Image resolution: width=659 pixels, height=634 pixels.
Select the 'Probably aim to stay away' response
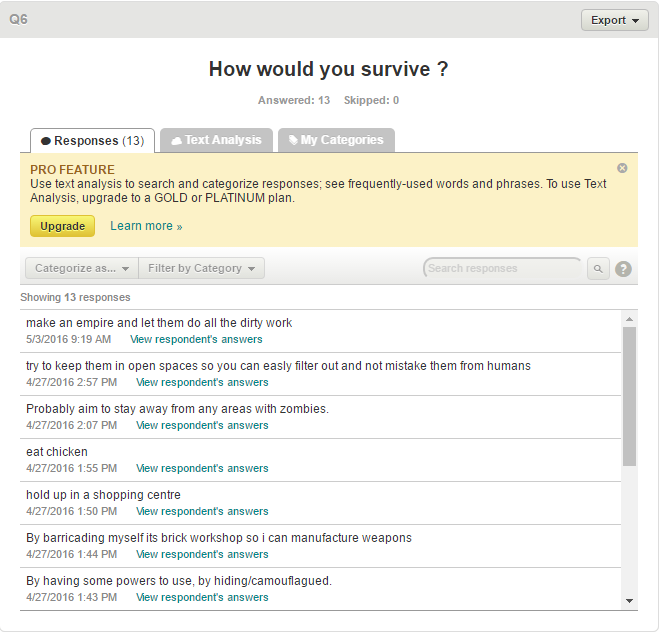[177, 409]
